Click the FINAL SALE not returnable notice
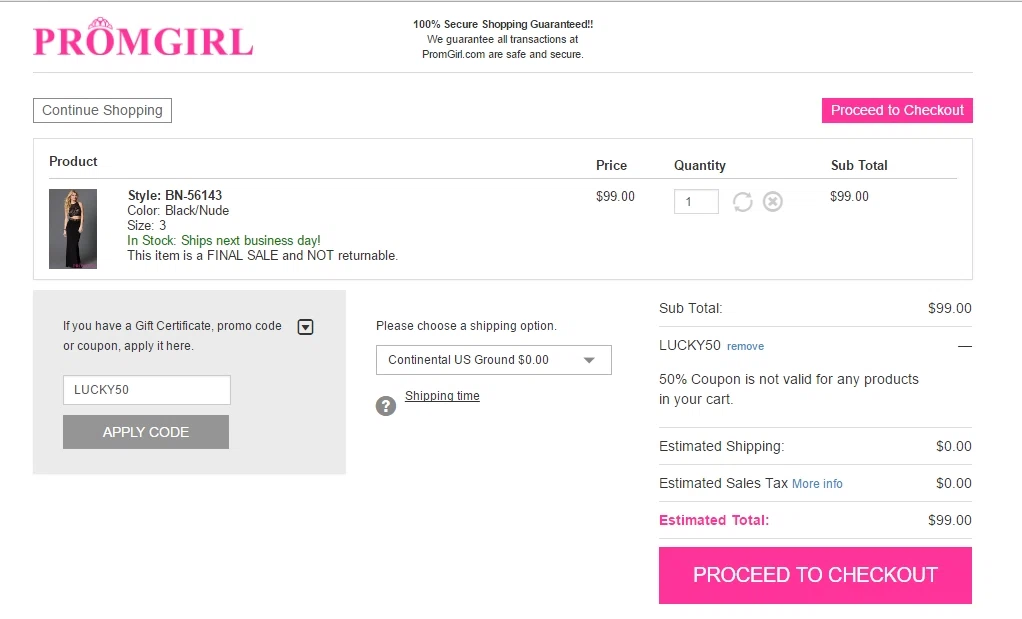The width and height of the screenshot is (1022, 619). (x=262, y=255)
